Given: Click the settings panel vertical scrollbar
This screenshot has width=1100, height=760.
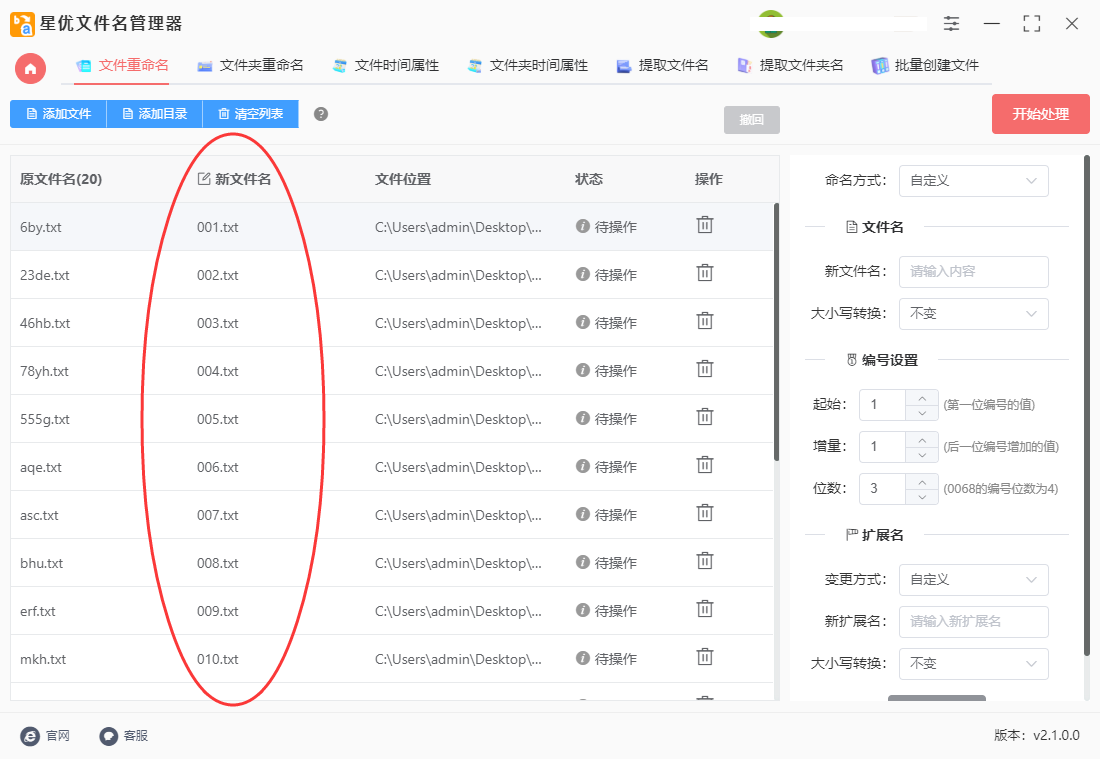Looking at the screenshot, I should point(1087,406).
